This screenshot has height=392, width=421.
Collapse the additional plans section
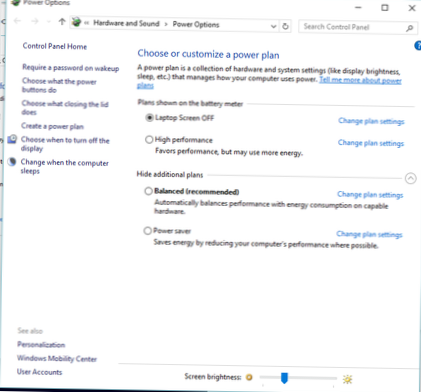click(411, 178)
